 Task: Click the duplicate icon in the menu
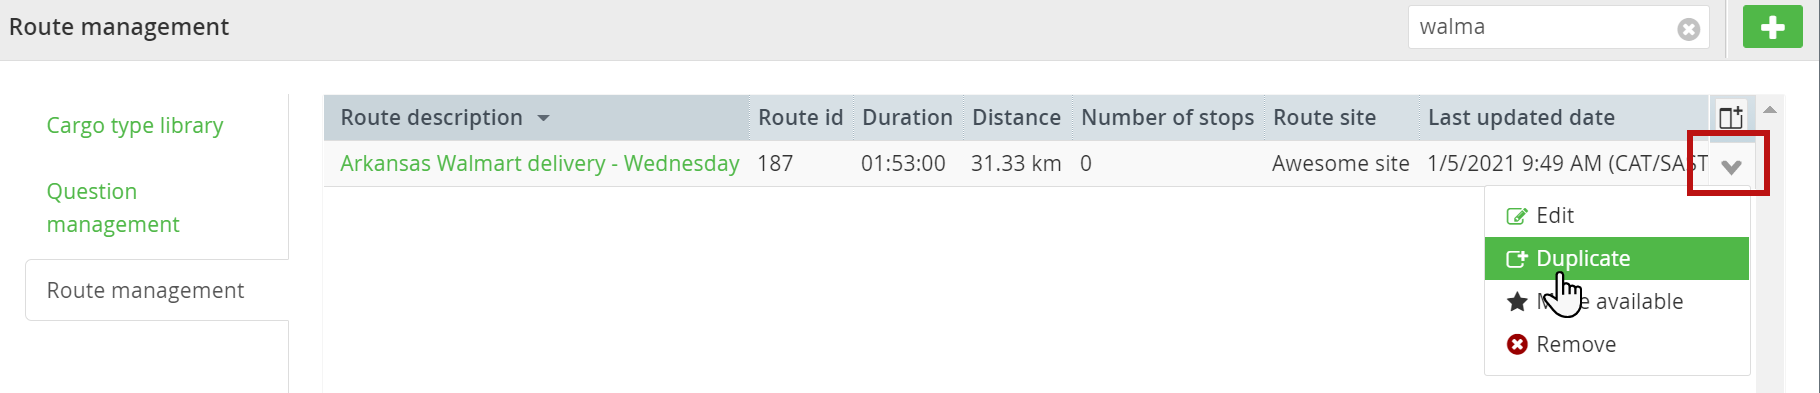(1517, 259)
